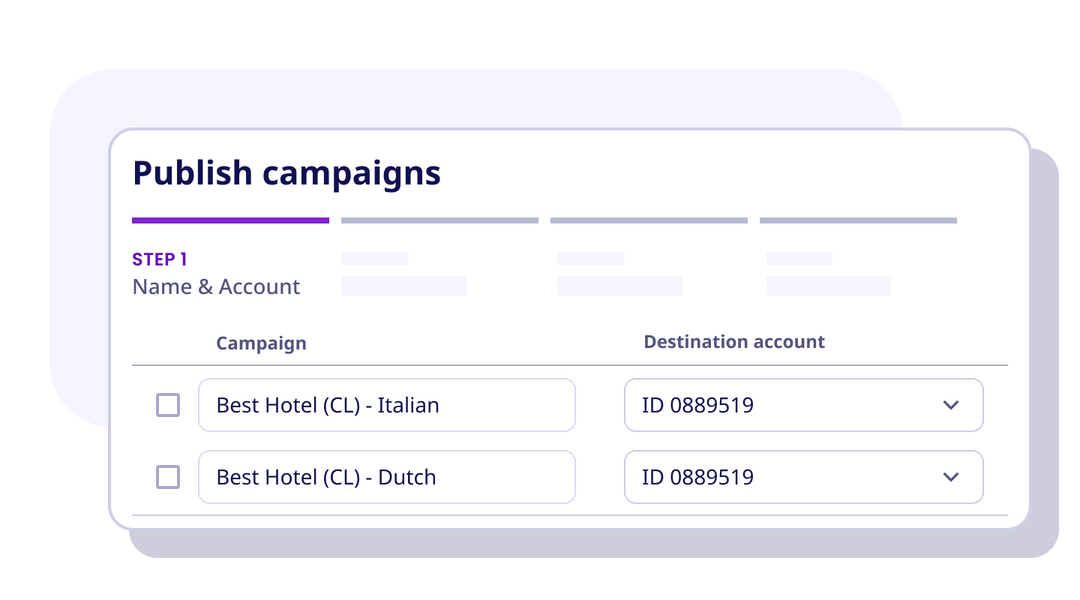Select both checkboxes starting with the Italian row
The width and height of the screenshot is (1080, 600).
pos(168,405)
